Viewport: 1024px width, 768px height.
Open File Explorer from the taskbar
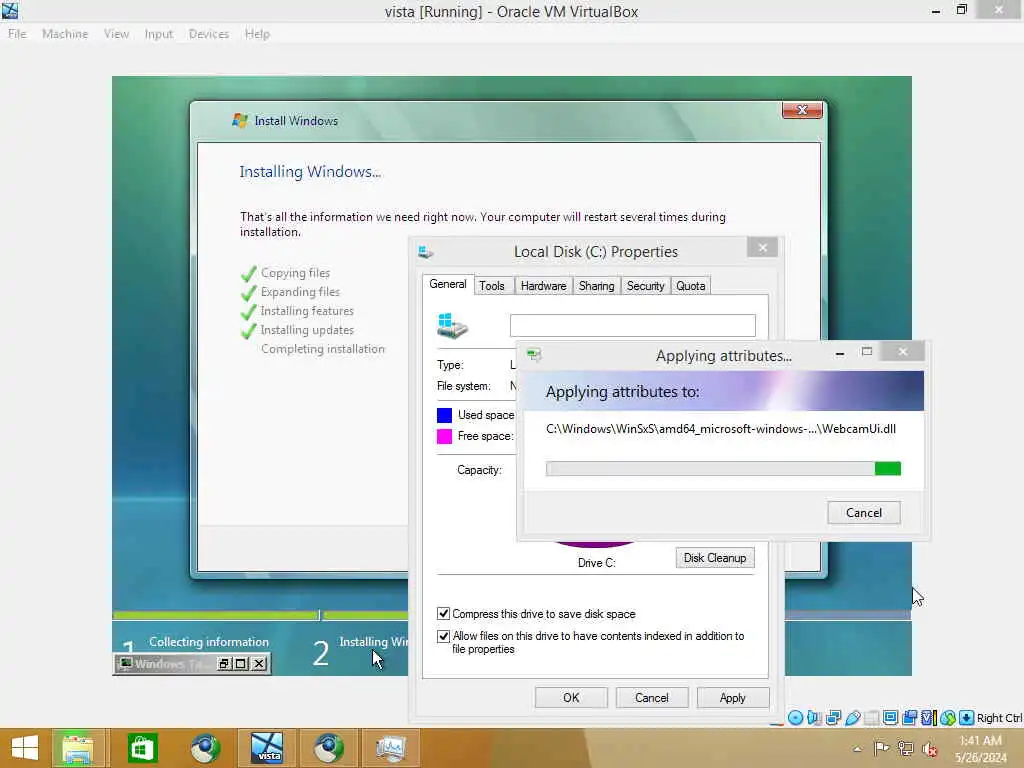point(77,748)
